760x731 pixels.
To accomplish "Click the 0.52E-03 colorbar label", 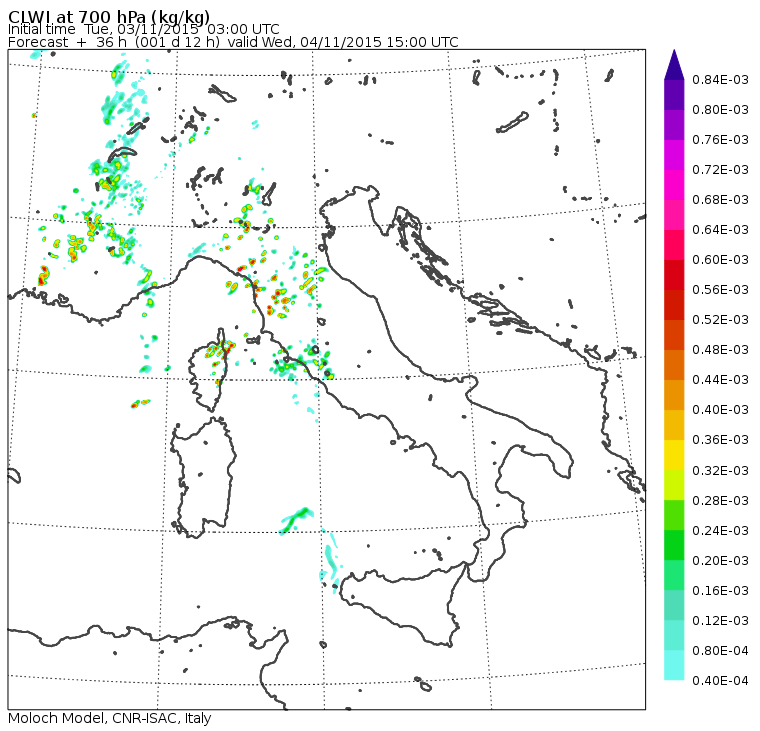I will pyautogui.click(x=720, y=320).
